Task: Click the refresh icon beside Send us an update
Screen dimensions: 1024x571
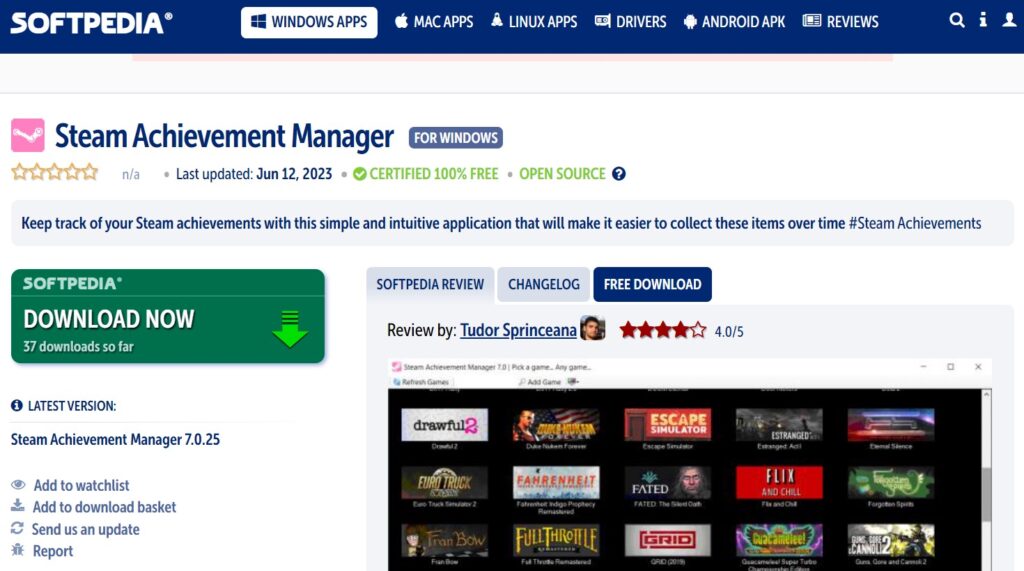Action: [x=17, y=528]
